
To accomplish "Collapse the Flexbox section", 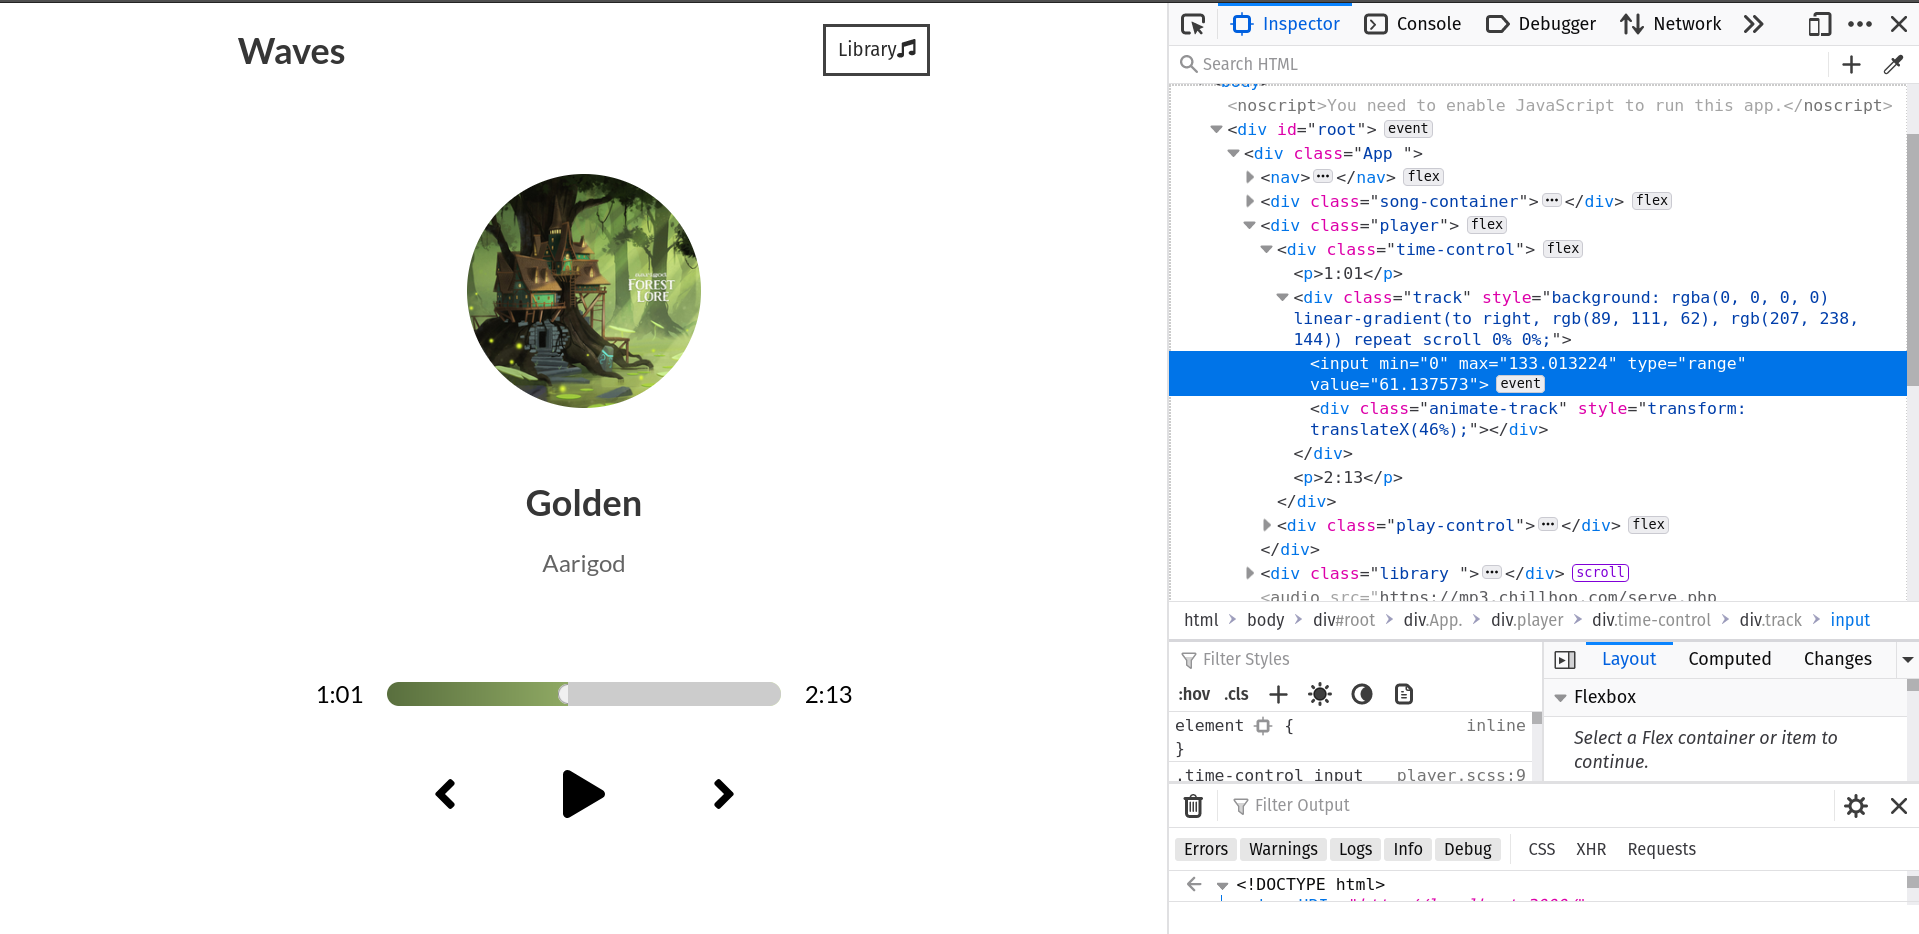I will point(1560,698).
